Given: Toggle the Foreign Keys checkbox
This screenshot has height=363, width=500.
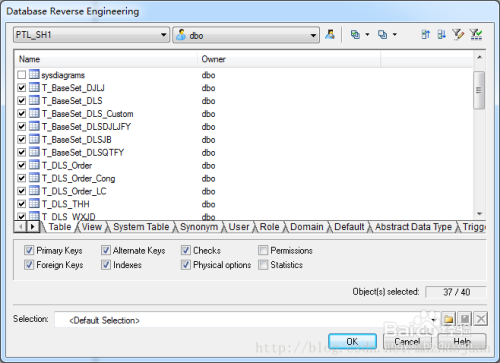Looking at the screenshot, I should pos(29,265).
